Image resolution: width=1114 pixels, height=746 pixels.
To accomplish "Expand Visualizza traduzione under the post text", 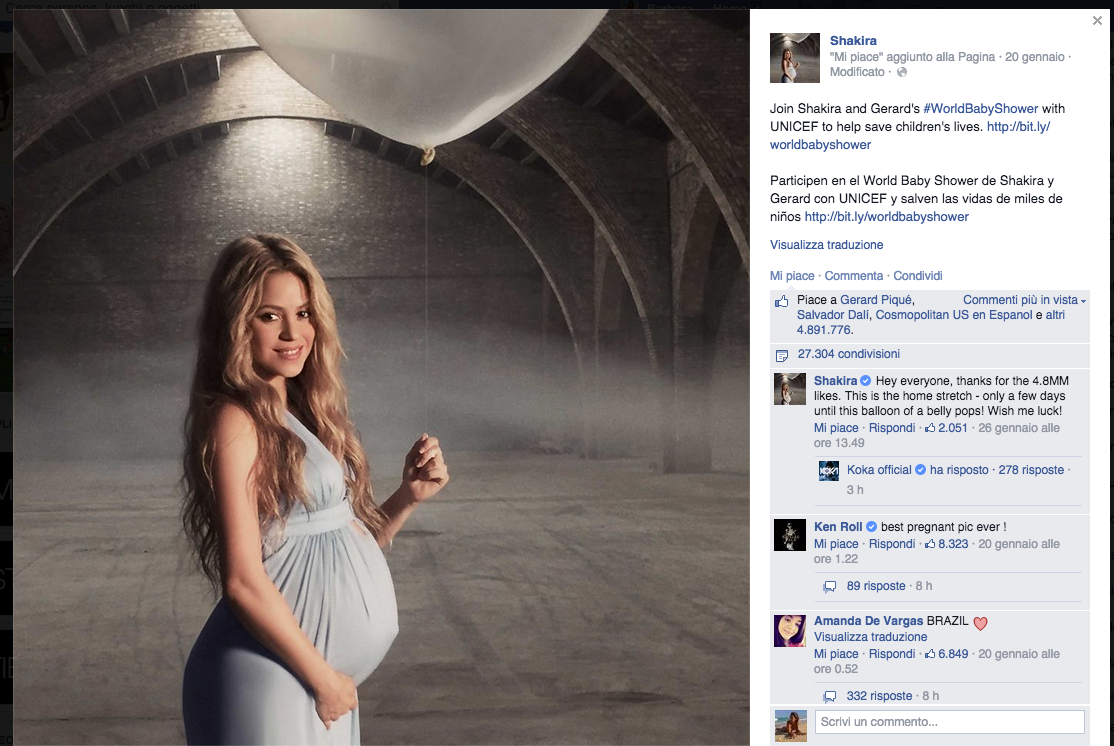I will [x=826, y=245].
